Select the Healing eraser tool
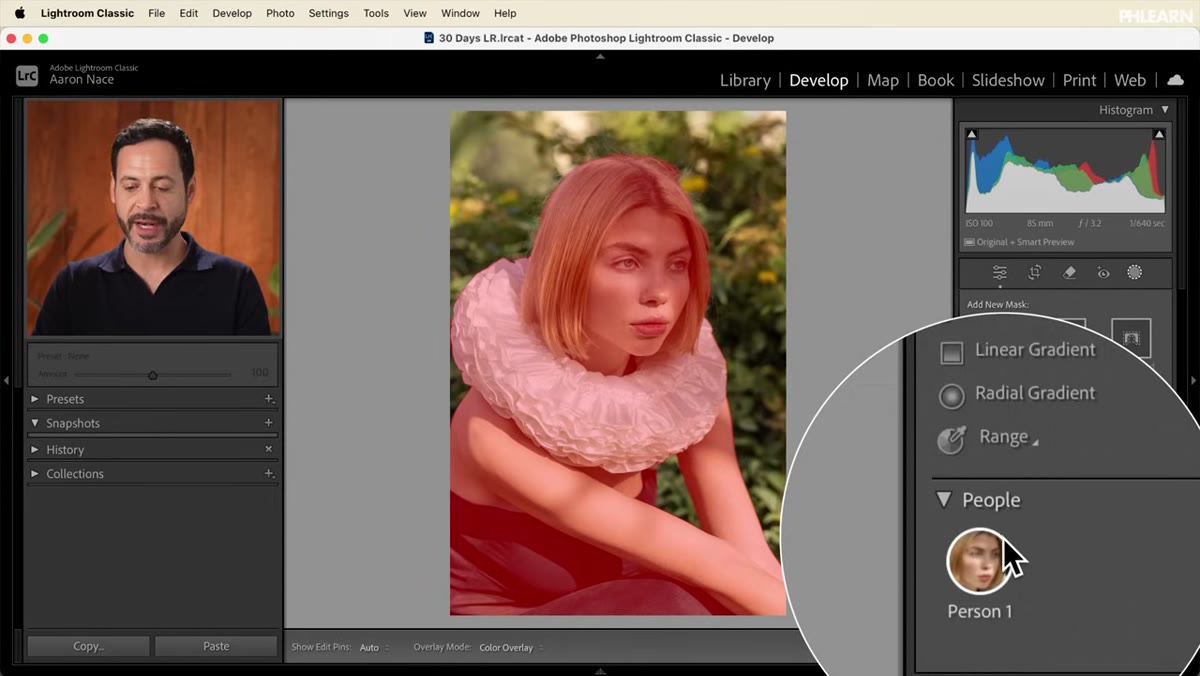The image size is (1200, 676). (x=1069, y=272)
